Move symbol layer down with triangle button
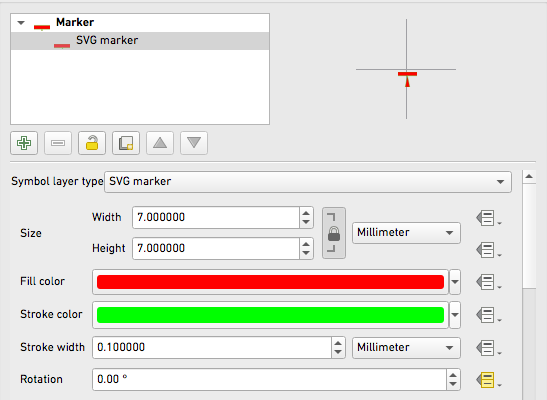Image resolution: width=547 pixels, height=400 pixels. coord(194,143)
